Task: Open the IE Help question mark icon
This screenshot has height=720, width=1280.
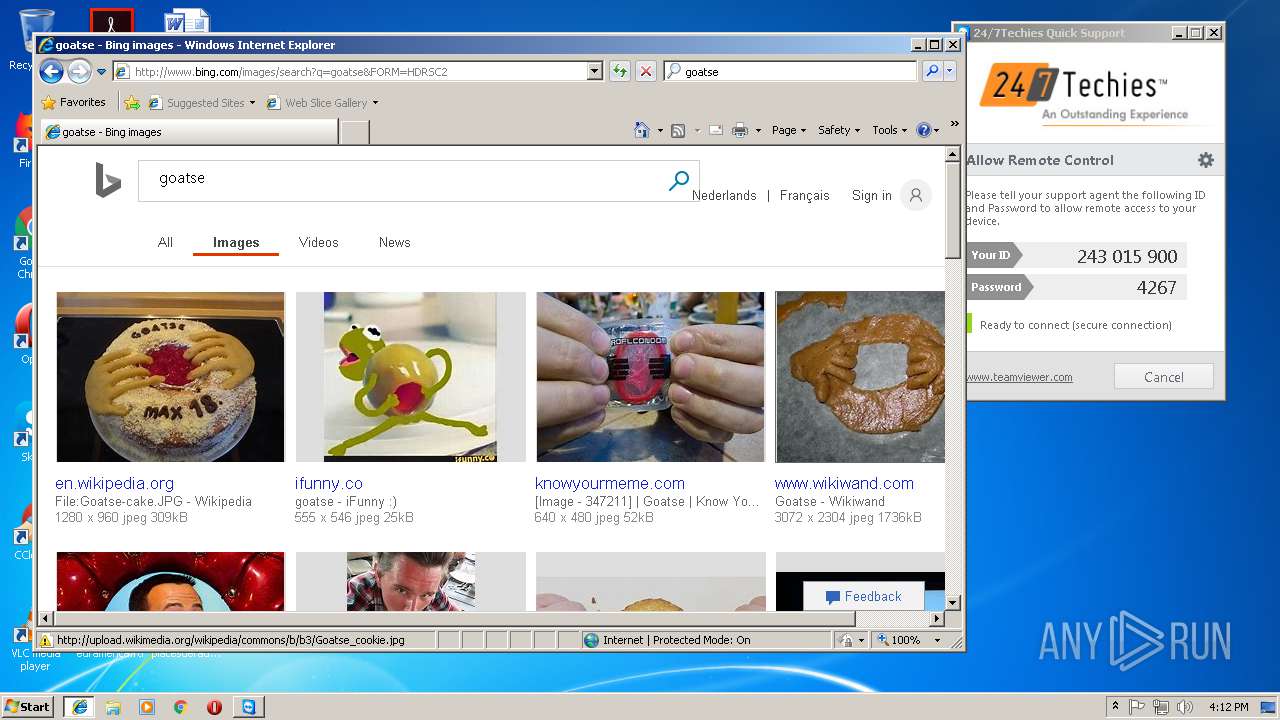Action: point(923,130)
